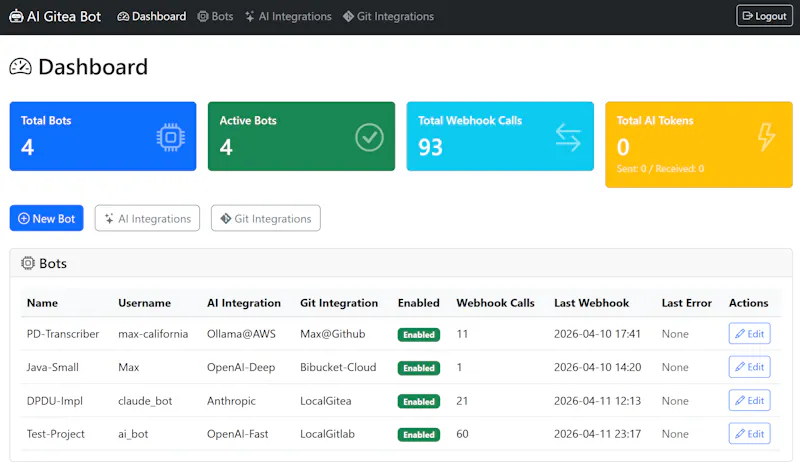
Task: Edit the Java-Small bot
Action: 749,367
